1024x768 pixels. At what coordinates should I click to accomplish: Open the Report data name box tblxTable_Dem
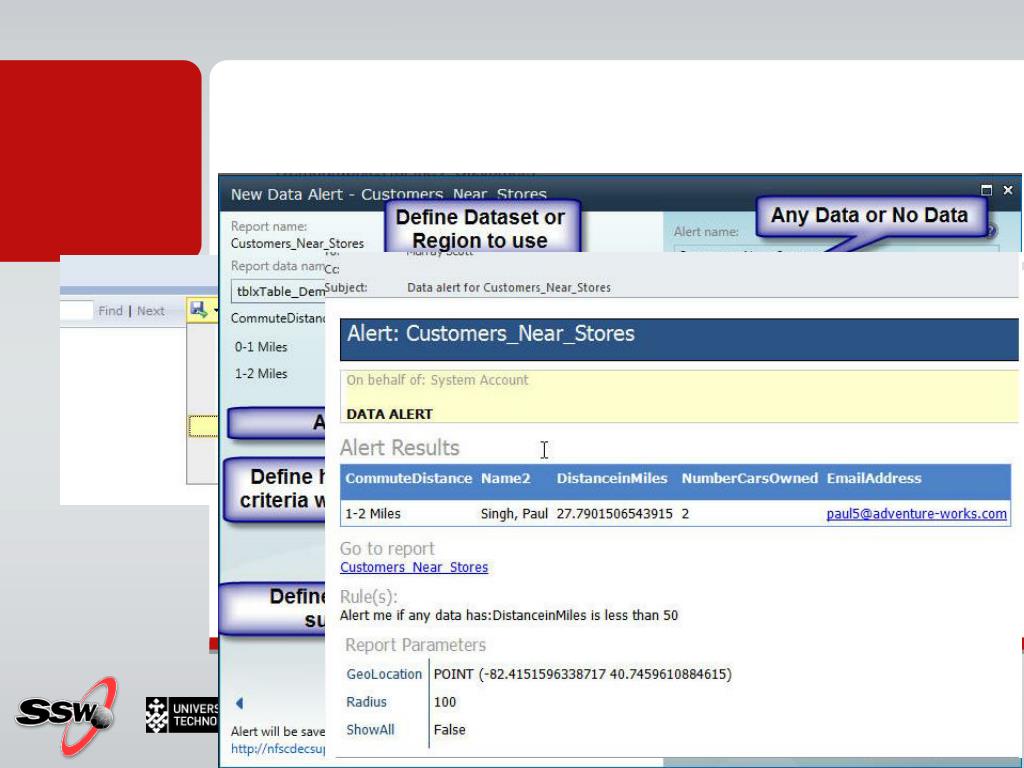(278, 291)
